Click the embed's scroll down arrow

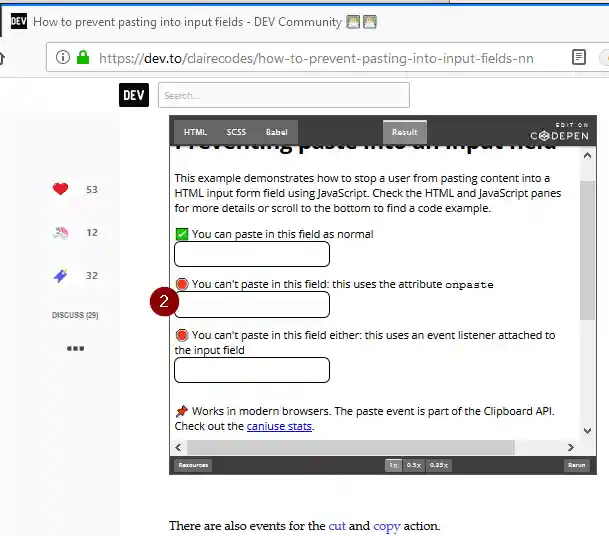pos(587,431)
